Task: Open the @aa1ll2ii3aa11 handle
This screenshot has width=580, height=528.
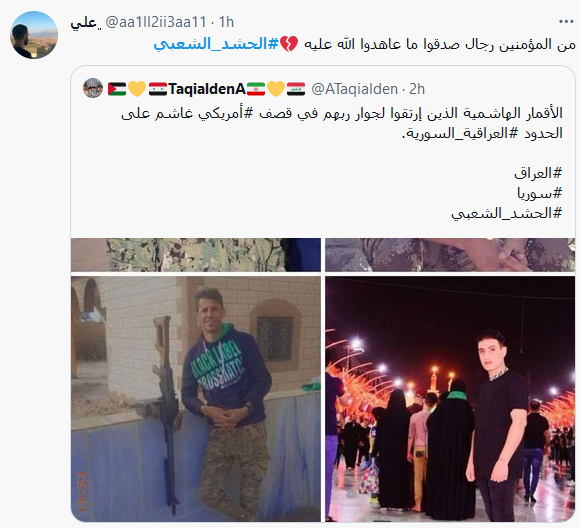Action: point(156,22)
